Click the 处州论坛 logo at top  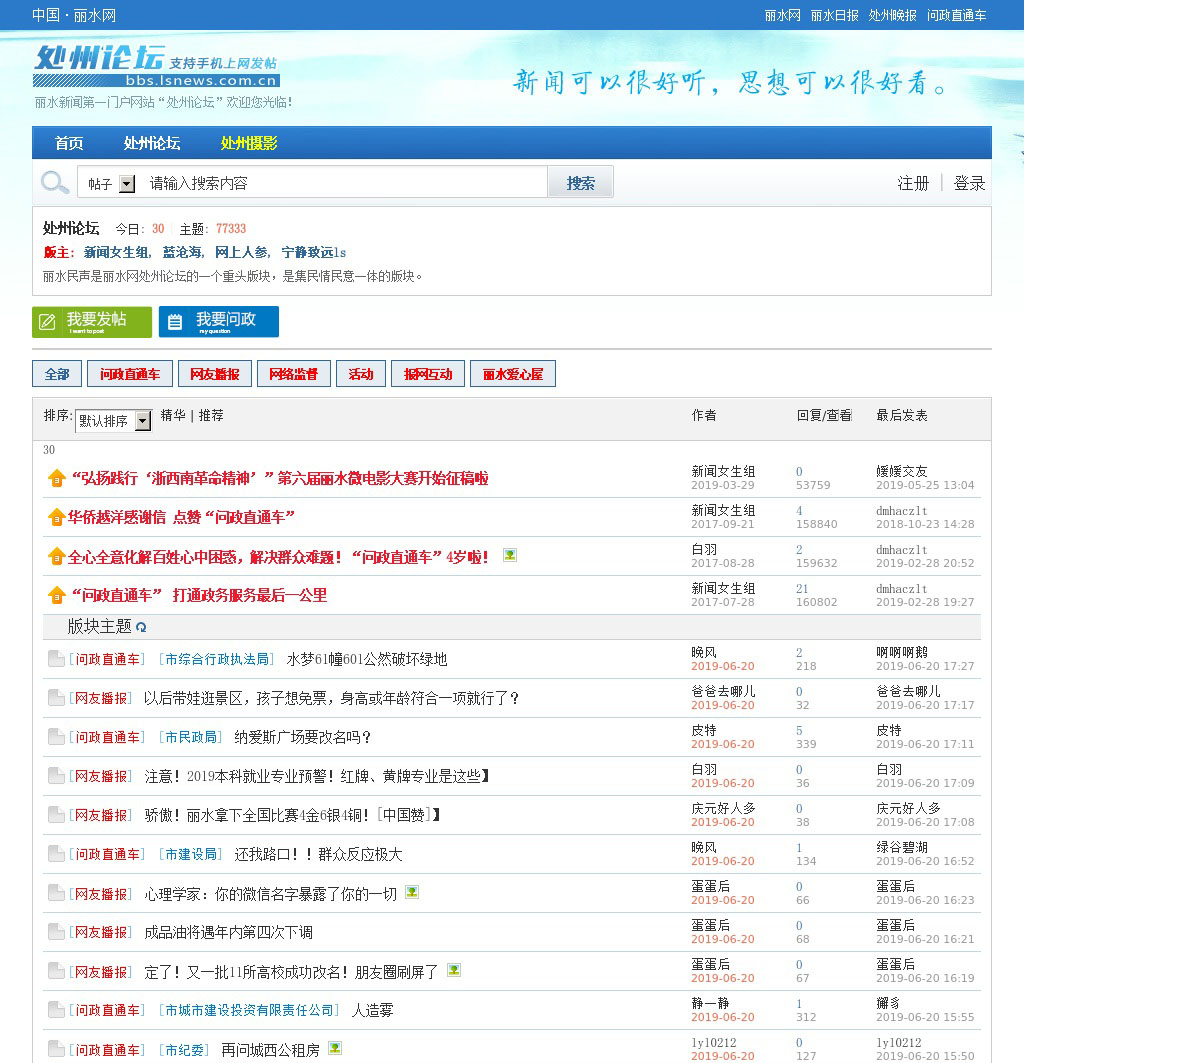tap(156, 65)
